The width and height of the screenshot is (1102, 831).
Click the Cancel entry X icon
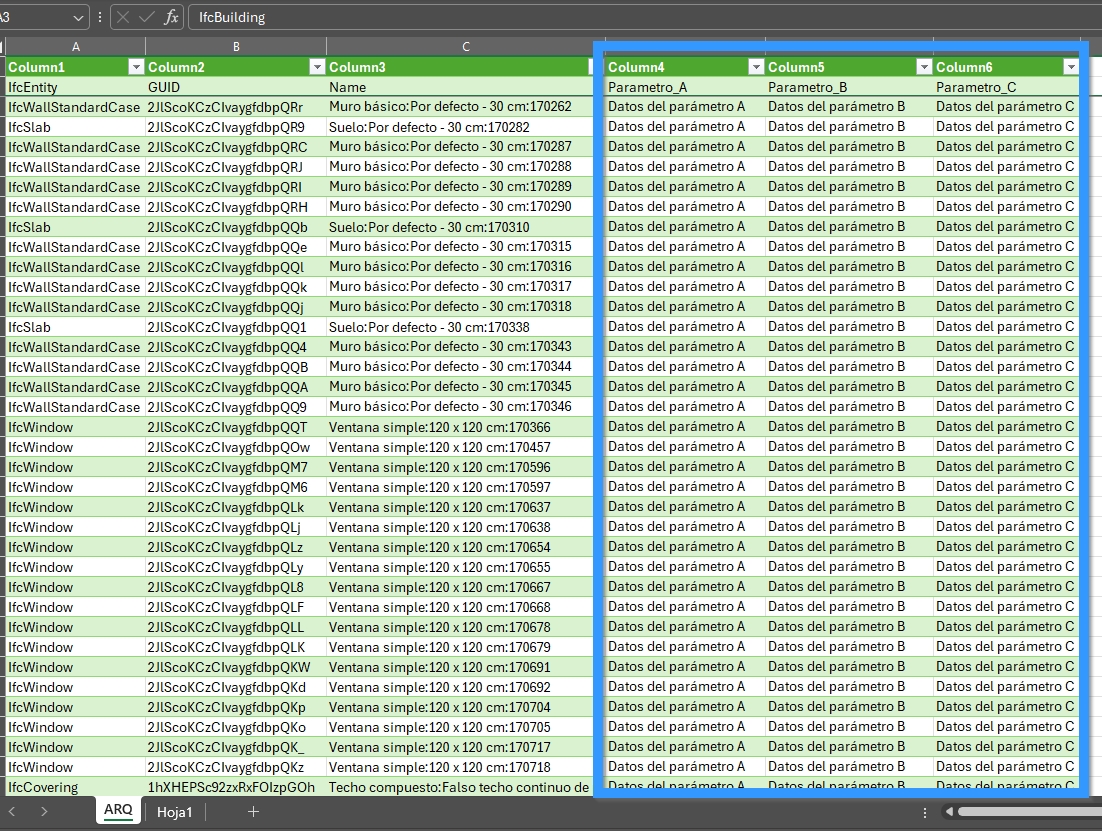coord(123,17)
